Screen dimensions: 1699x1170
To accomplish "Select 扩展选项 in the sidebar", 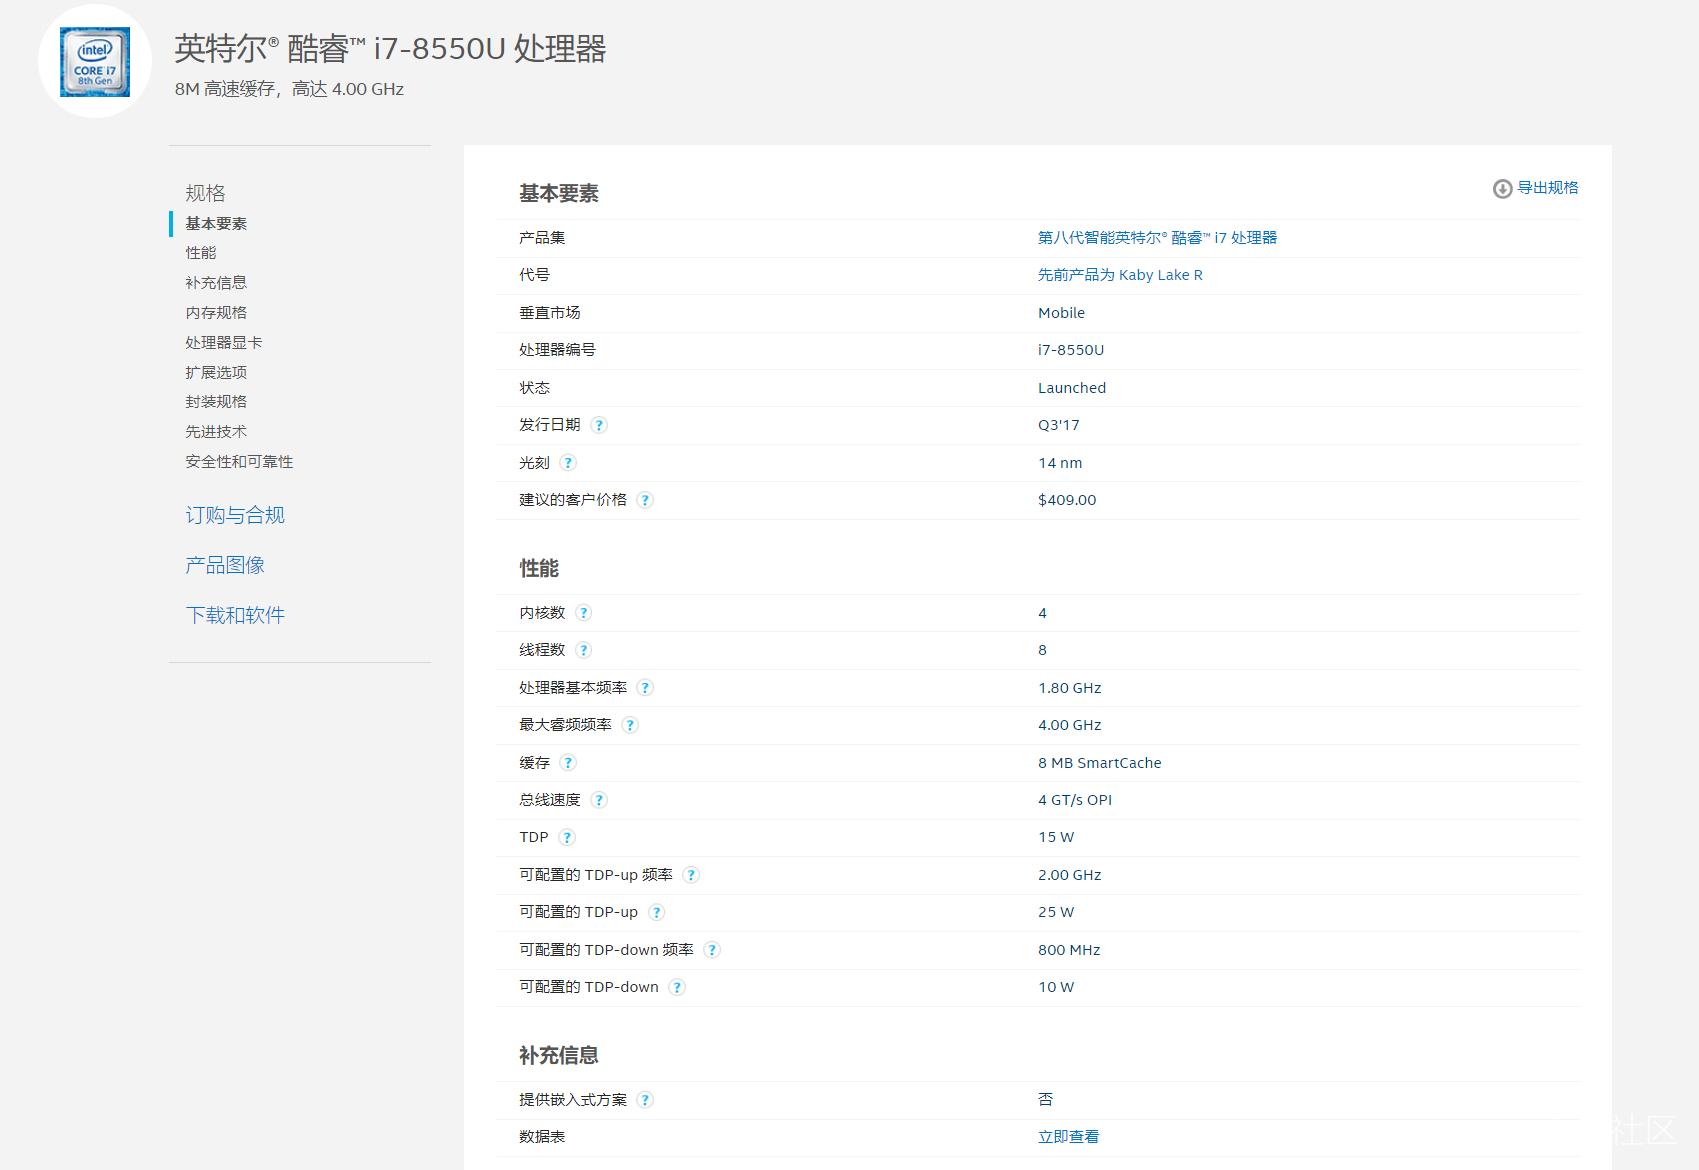I will pyautogui.click(x=216, y=372).
